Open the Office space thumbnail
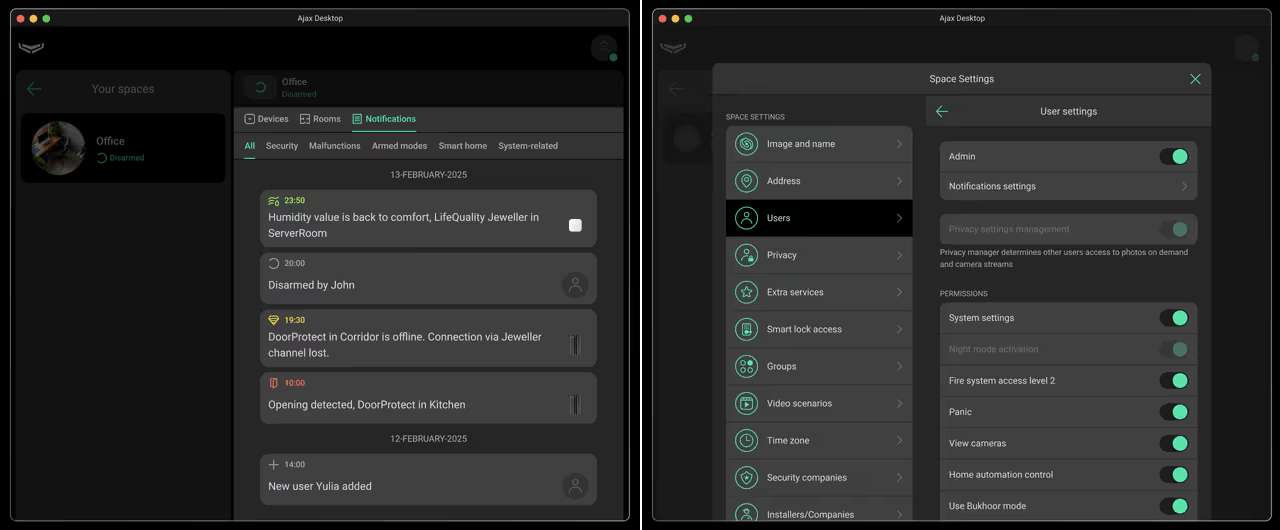The image size is (1280, 530). coord(58,148)
